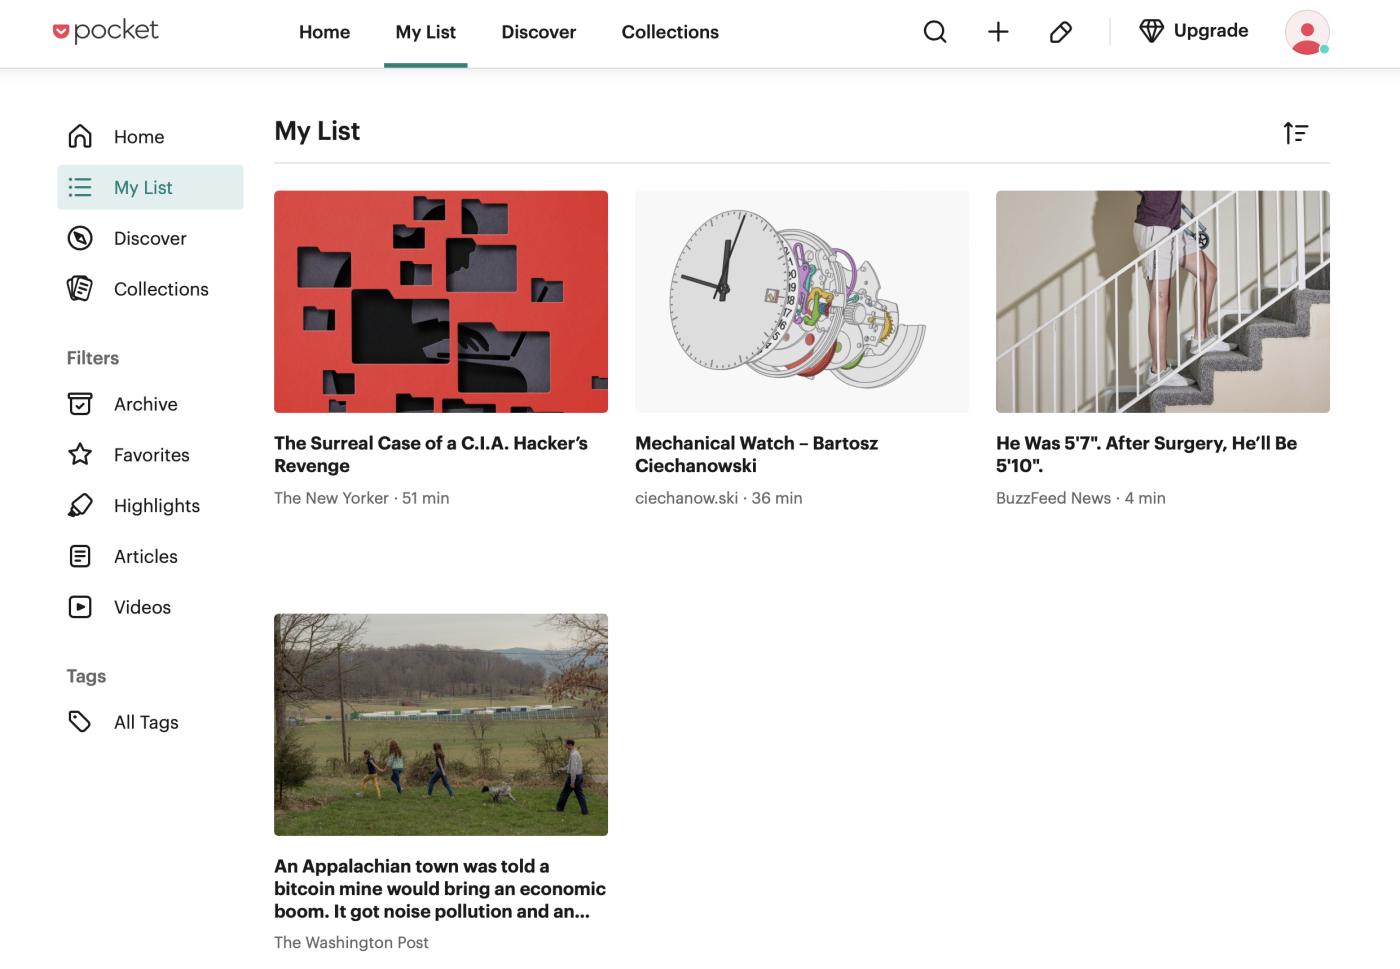Screen dimensions: 1400x969
Task: Open the Collections tab in top navigation
Action: coord(670,32)
